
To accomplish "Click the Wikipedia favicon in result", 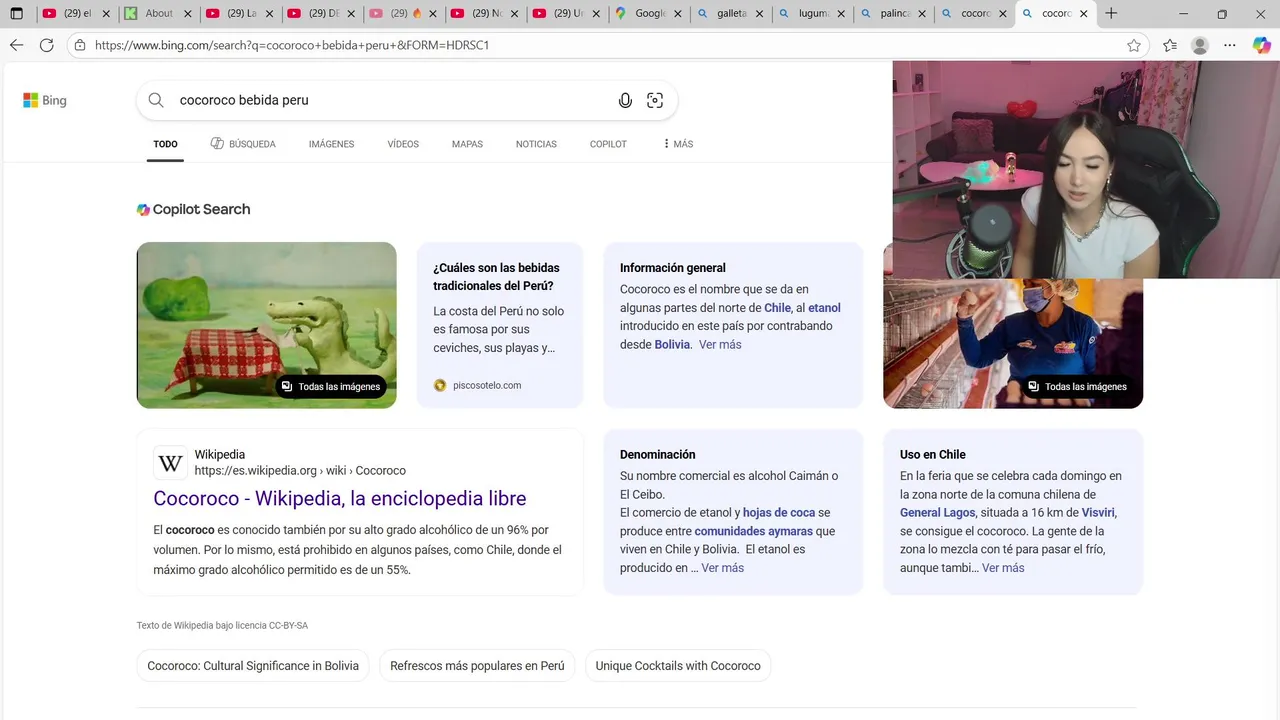I will [170, 463].
